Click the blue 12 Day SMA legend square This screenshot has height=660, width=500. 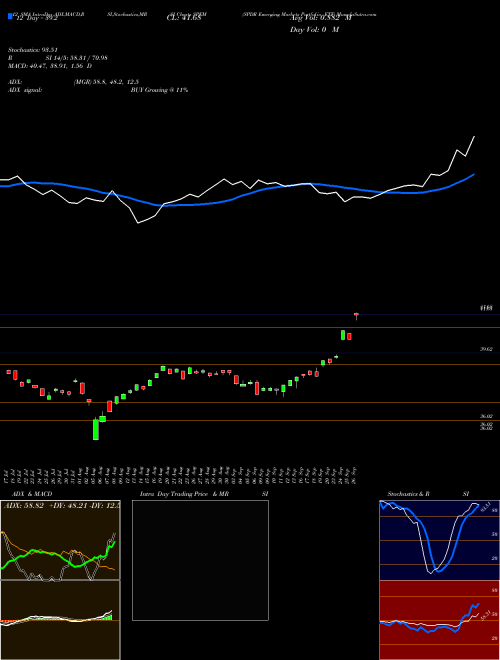[x=10, y=16]
